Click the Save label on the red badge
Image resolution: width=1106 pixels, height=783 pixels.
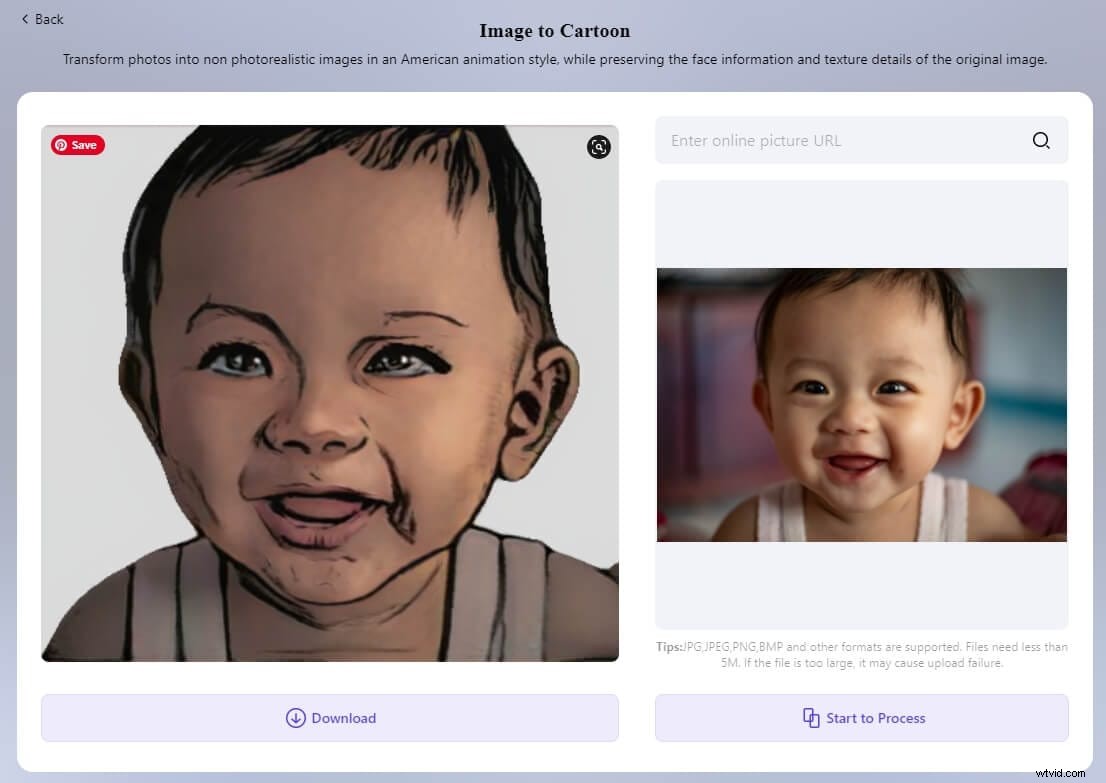click(x=84, y=145)
